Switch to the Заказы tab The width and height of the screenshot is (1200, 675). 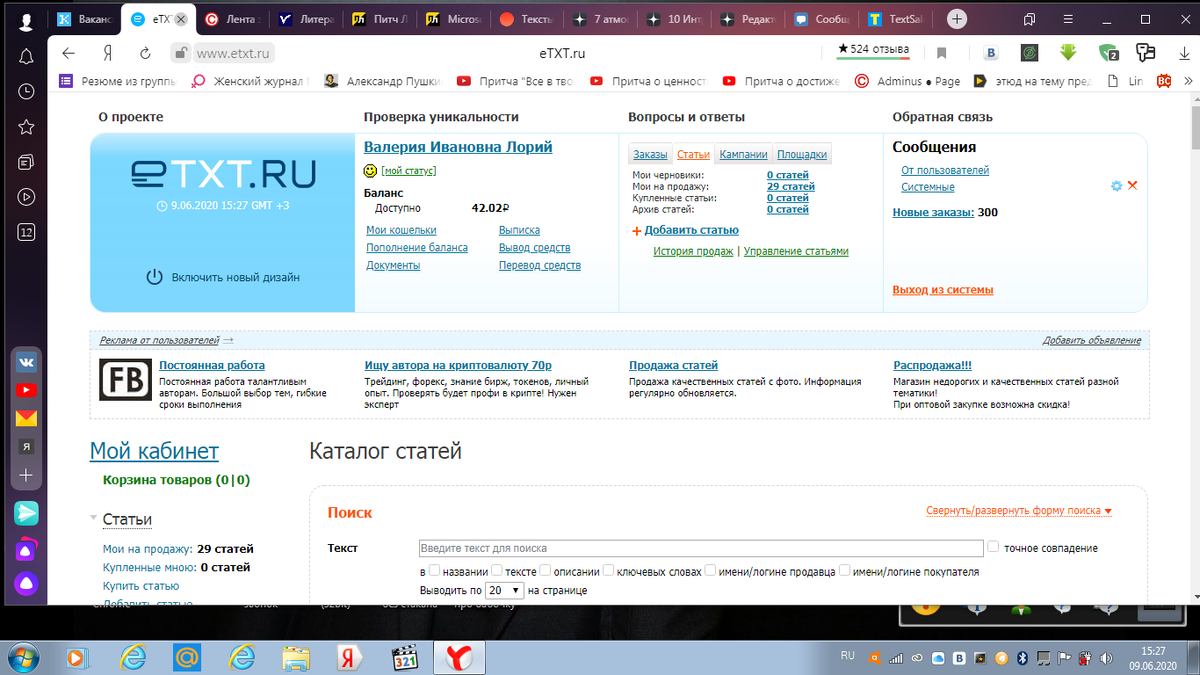click(650, 154)
